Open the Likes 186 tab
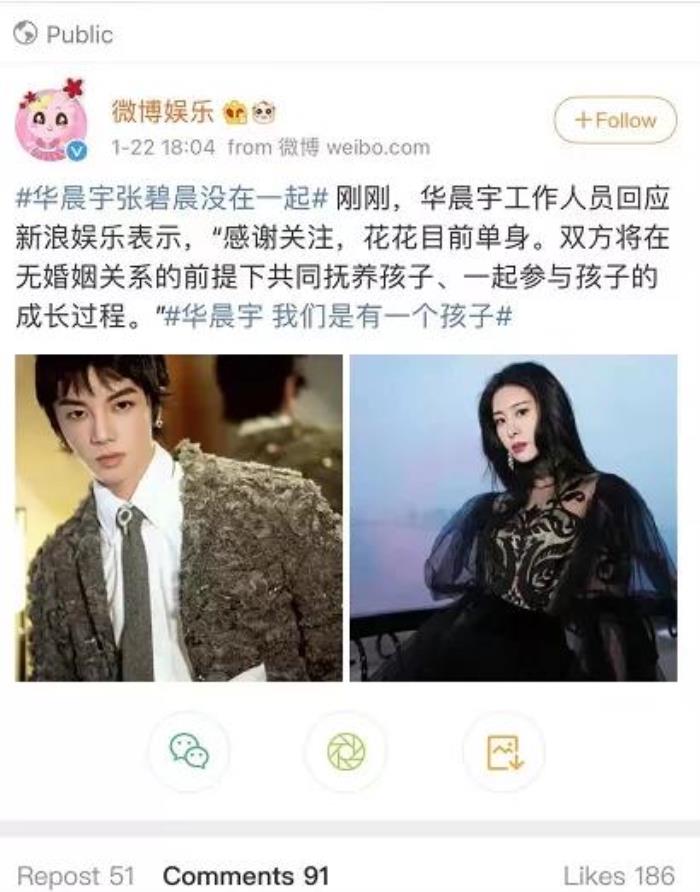 click(619, 875)
